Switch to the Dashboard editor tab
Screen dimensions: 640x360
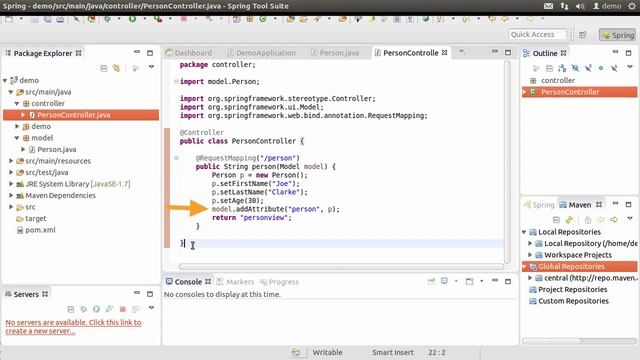(x=189, y=53)
